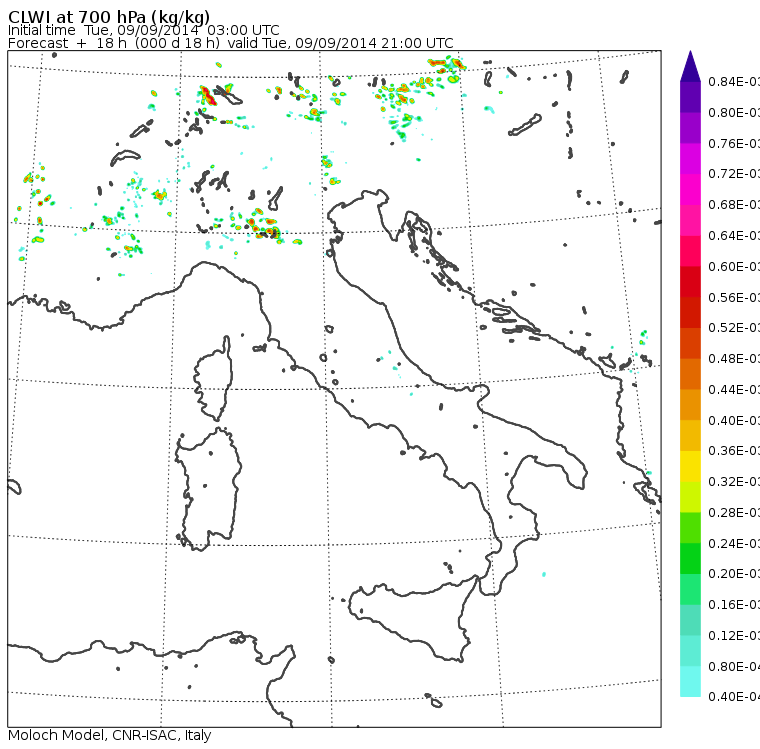Select the red swatch below the 0.60E-03 tick

tap(690, 282)
